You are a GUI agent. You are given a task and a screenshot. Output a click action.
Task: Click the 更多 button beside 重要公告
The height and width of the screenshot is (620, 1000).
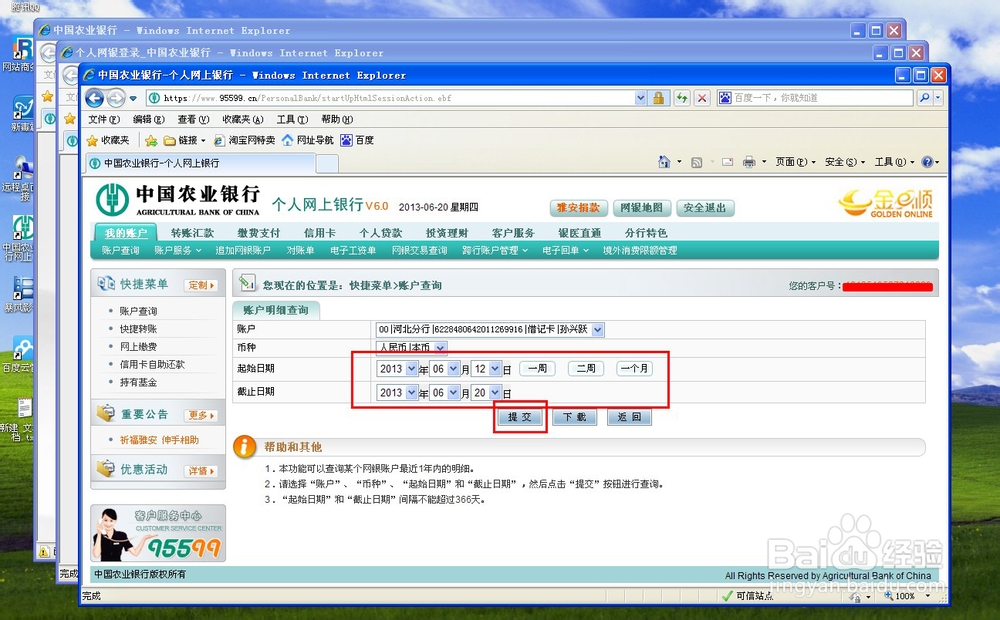point(201,415)
